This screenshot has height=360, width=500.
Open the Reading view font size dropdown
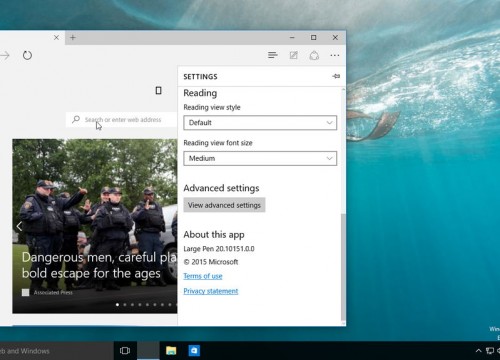(x=260, y=158)
